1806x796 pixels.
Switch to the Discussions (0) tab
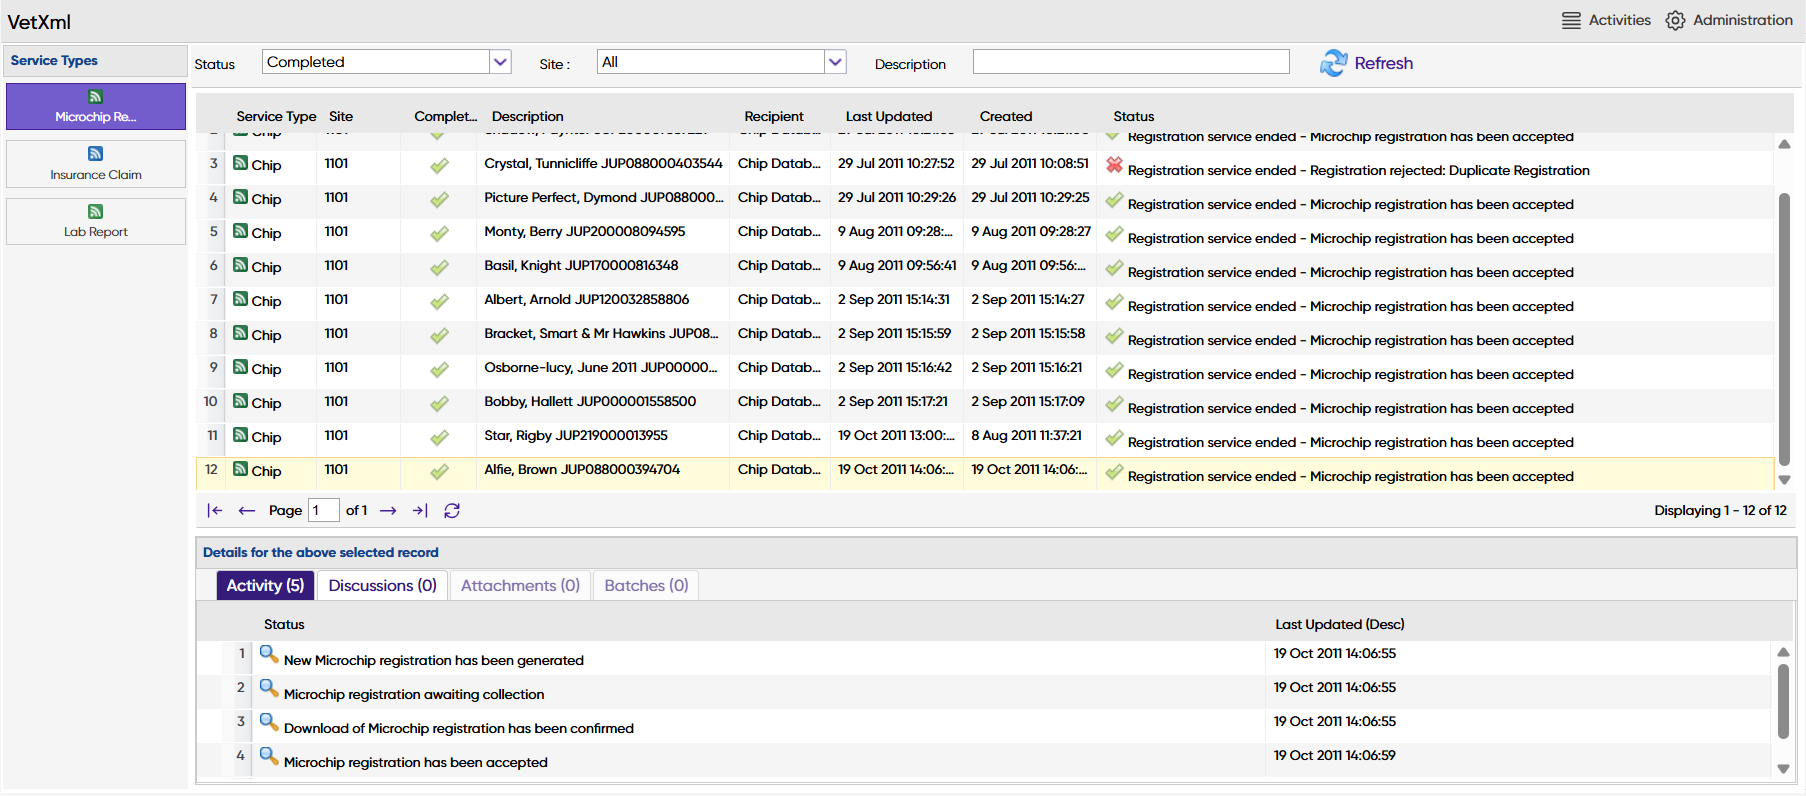coord(383,586)
